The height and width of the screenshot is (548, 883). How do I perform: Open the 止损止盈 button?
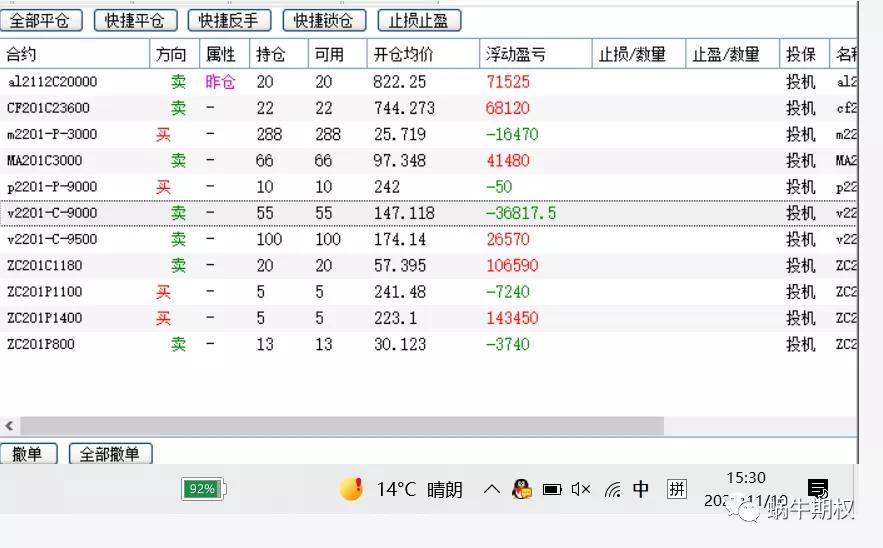(419, 20)
